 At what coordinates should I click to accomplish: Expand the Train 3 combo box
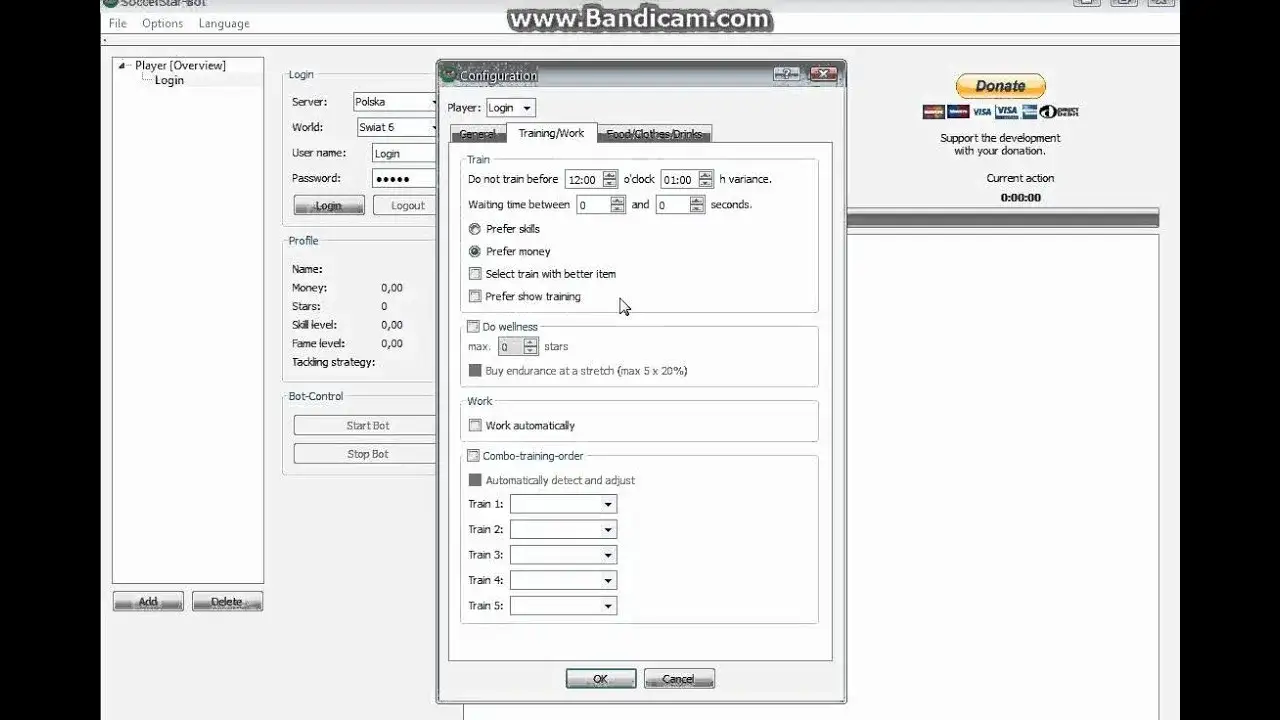coord(563,555)
